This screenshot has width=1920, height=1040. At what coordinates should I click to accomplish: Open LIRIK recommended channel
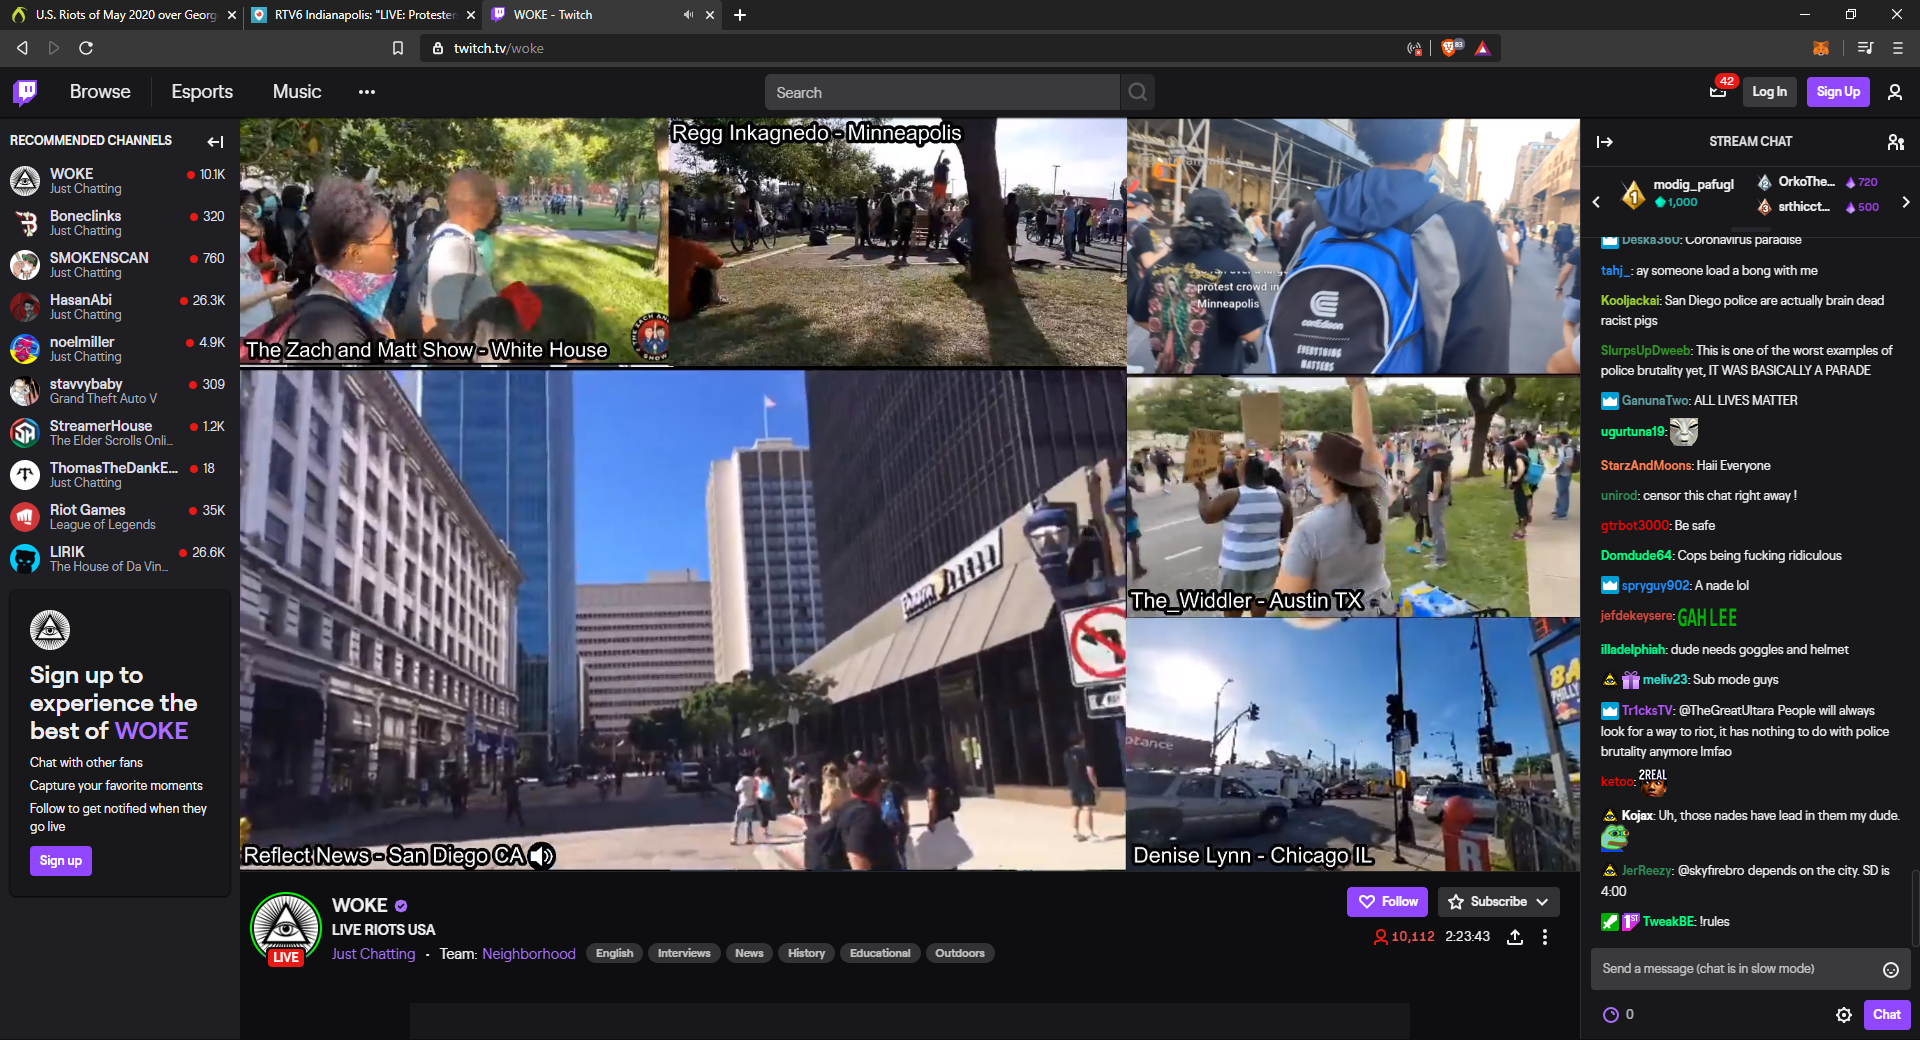point(118,559)
